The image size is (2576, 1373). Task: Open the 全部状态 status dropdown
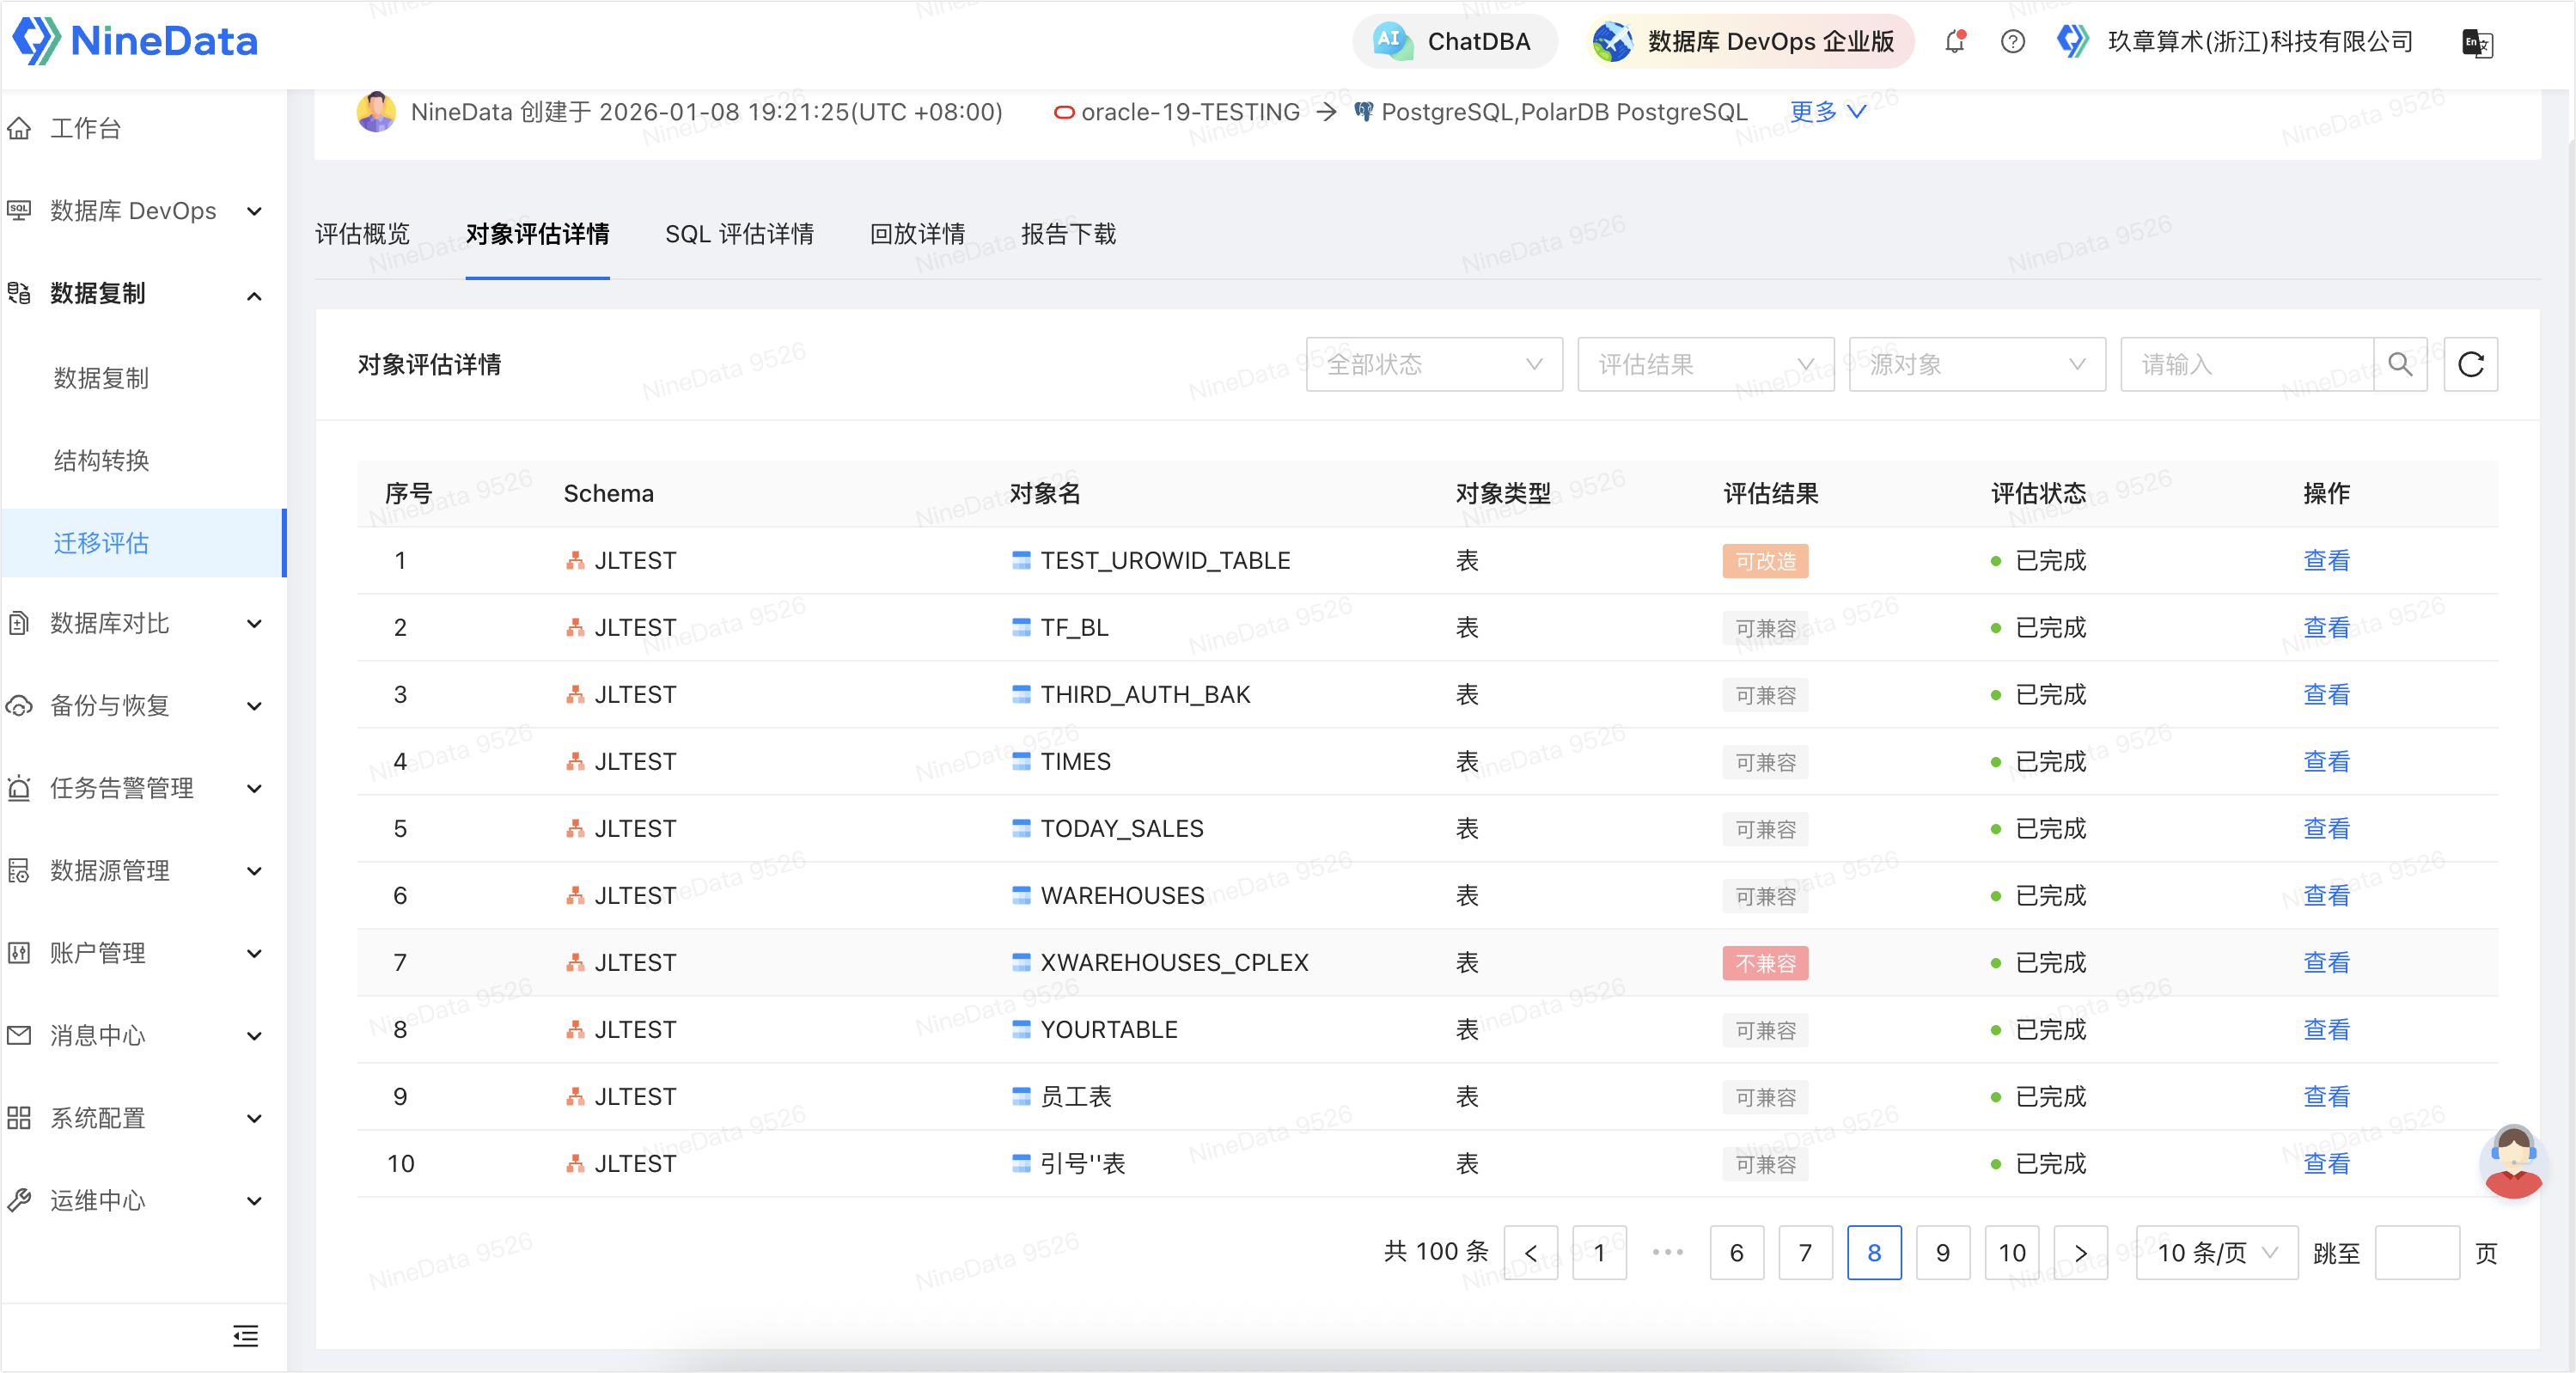[1433, 365]
